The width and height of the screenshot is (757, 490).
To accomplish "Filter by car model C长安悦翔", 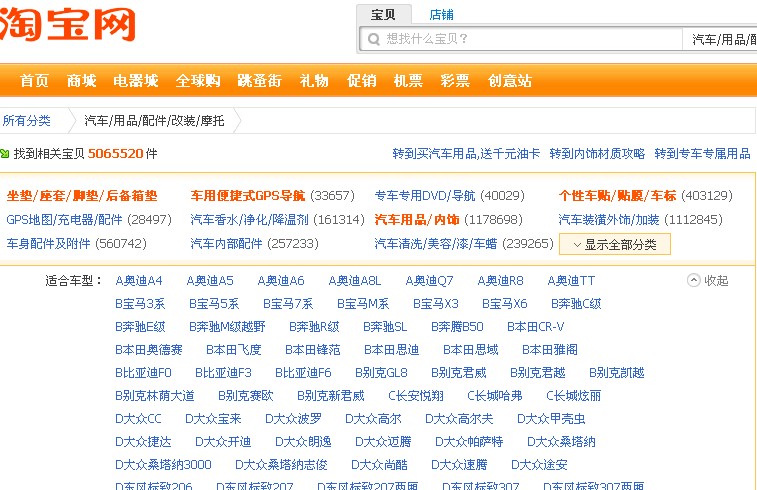I will click(416, 396).
